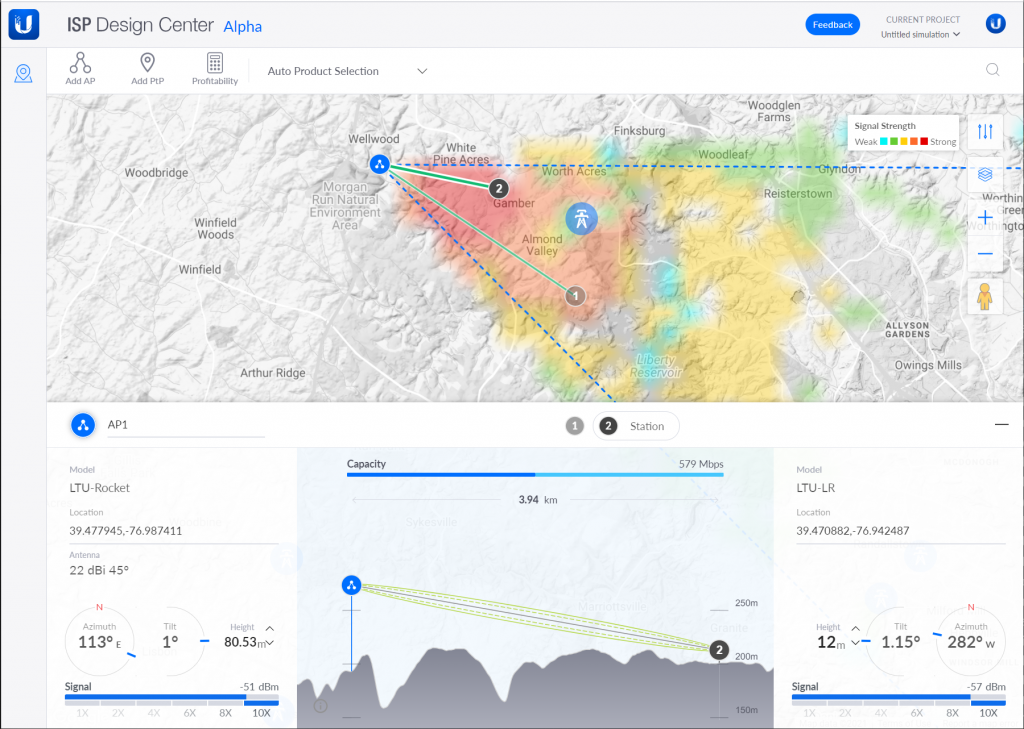Zoom in the map with plus button
The height and width of the screenshot is (729, 1024).
click(x=985, y=217)
